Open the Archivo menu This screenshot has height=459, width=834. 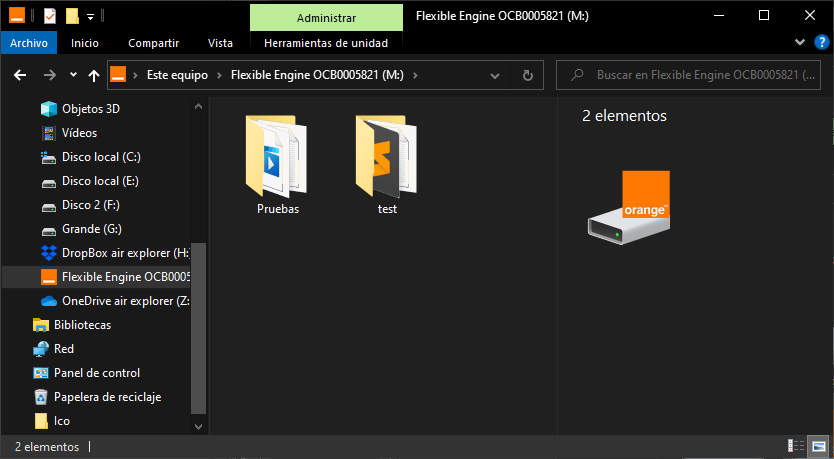[29, 43]
